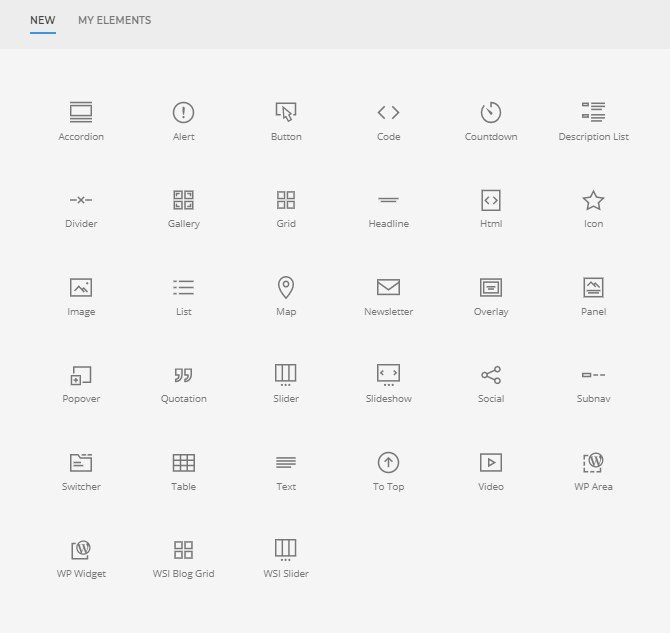Viewport: 670px width, 633px height.
Task: Add a Table element
Action: coord(183,472)
